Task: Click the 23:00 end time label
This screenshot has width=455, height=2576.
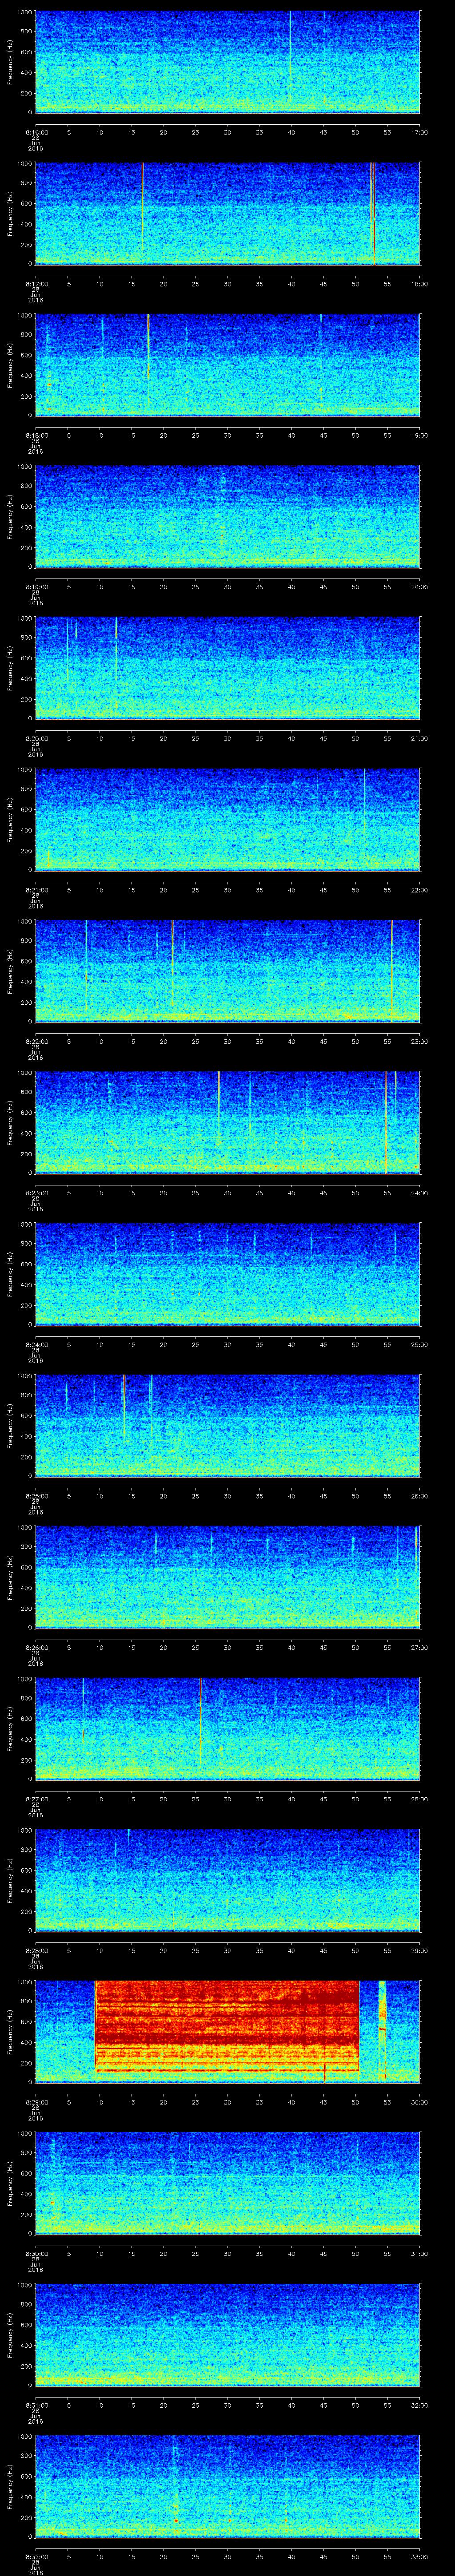Action: pos(419,1041)
